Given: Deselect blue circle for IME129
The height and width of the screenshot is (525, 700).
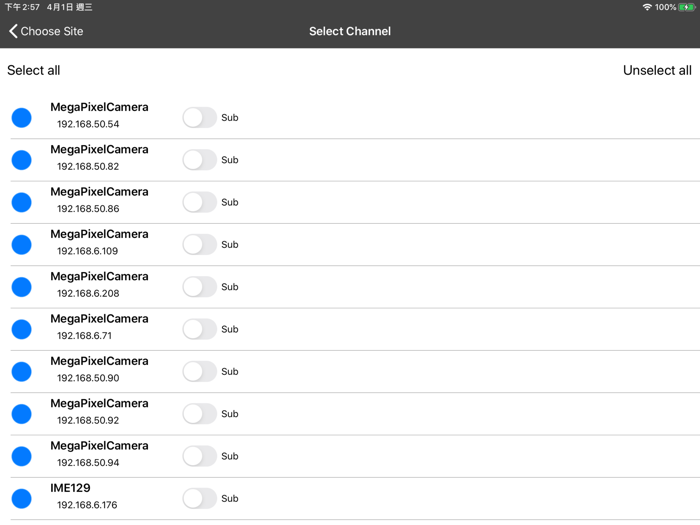Looking at the screenshot, I should 21,499.
